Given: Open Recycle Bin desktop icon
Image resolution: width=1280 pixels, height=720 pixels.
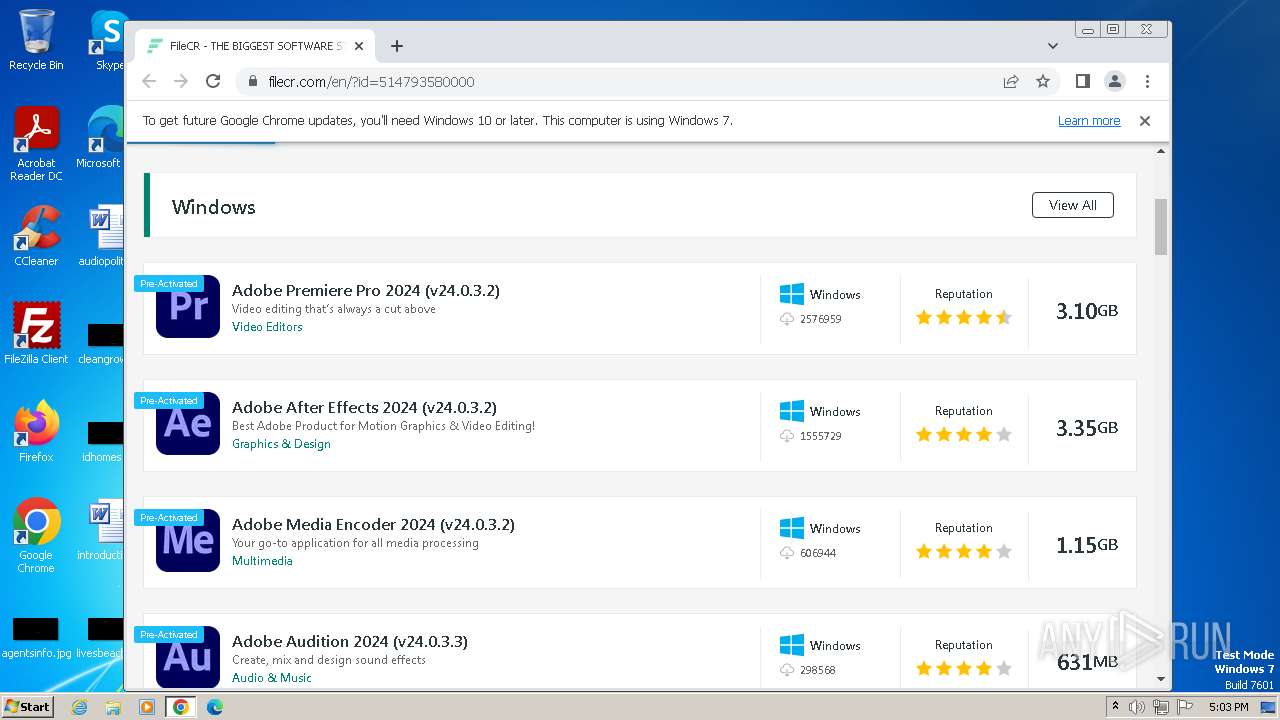Looking at the screenshot, I should pos(36,40).
